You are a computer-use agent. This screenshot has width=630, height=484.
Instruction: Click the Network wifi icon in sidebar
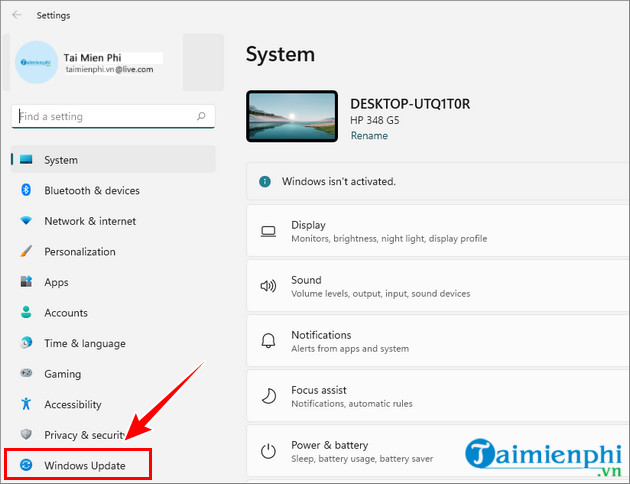pos(26,221)
